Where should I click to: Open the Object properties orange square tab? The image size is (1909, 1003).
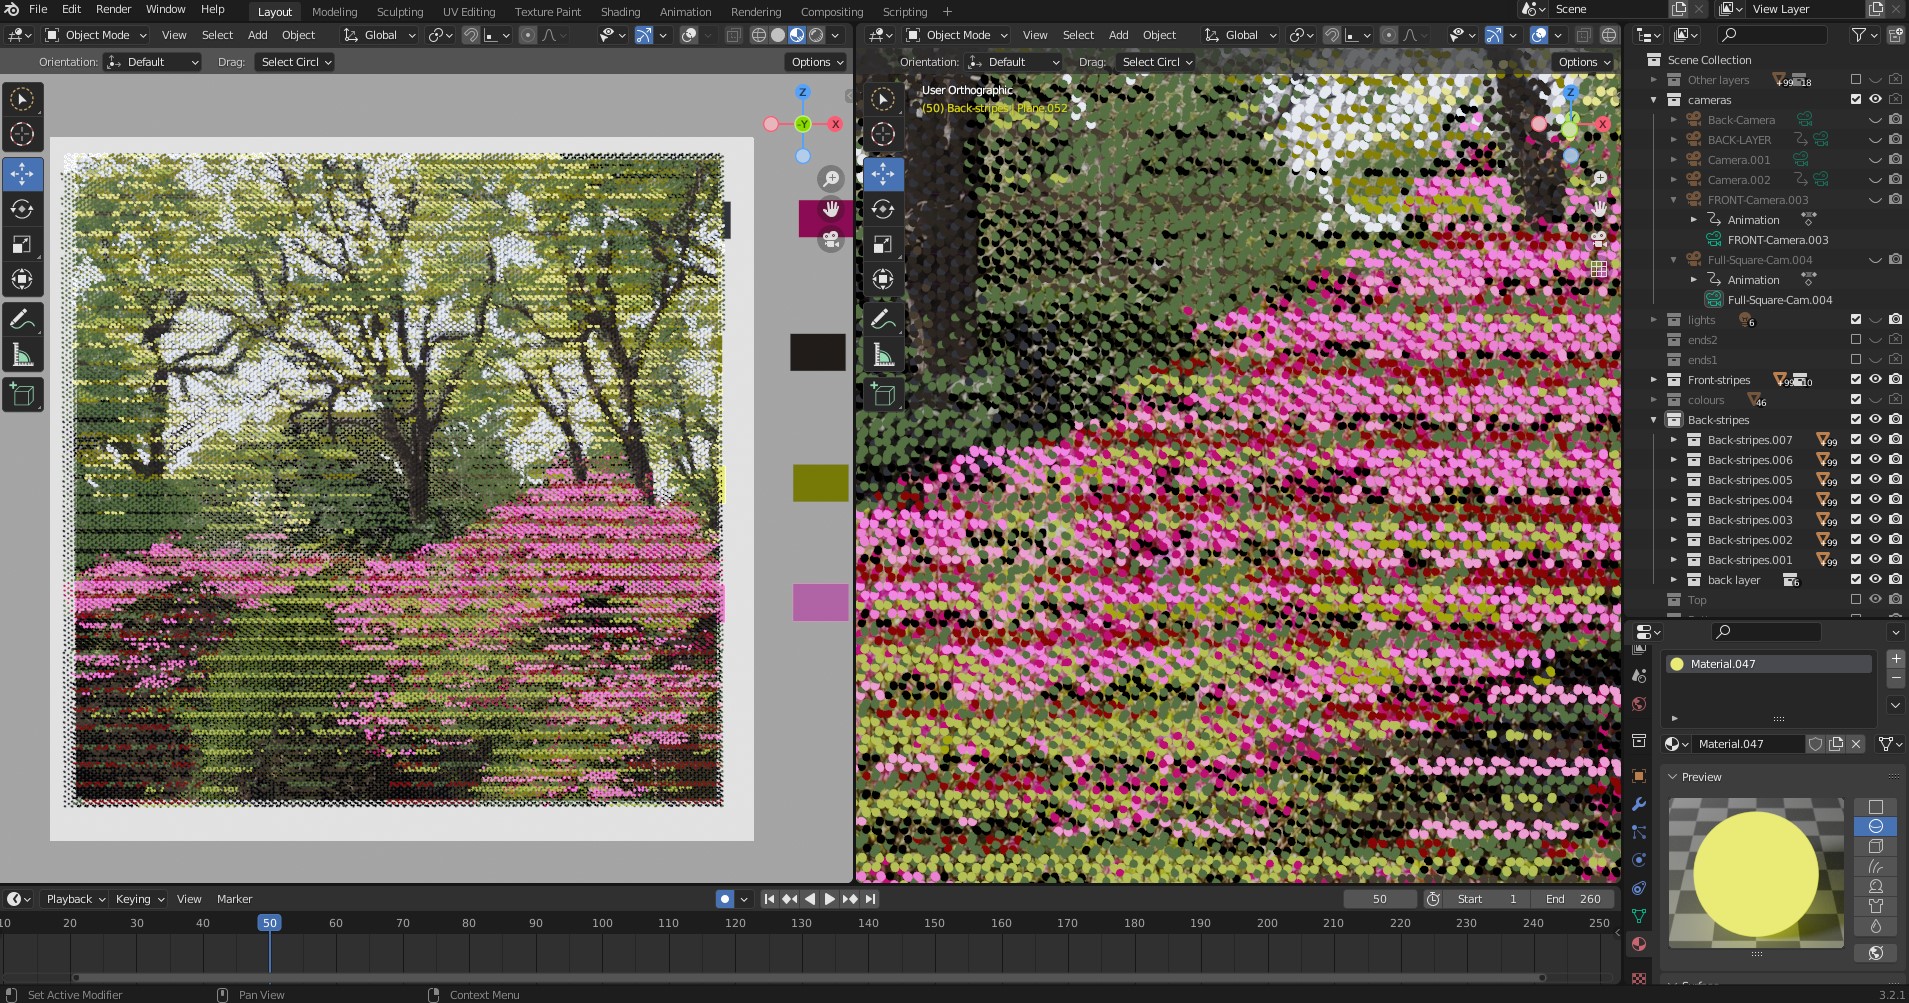coord(1638,776)
